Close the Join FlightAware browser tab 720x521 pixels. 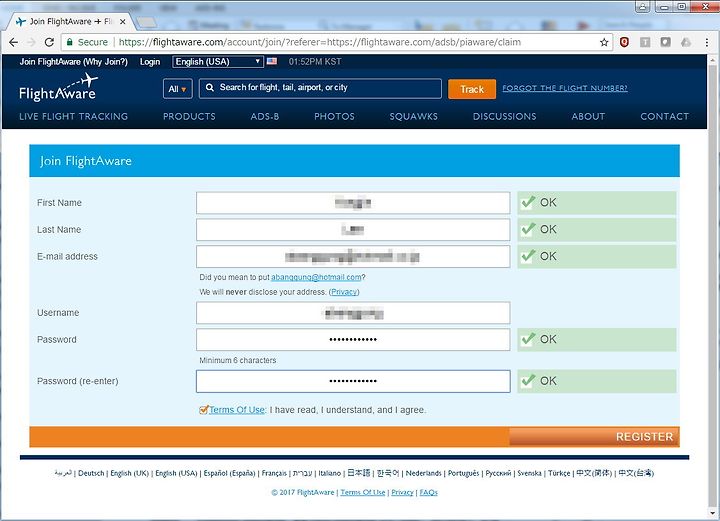tap(123, 22)
